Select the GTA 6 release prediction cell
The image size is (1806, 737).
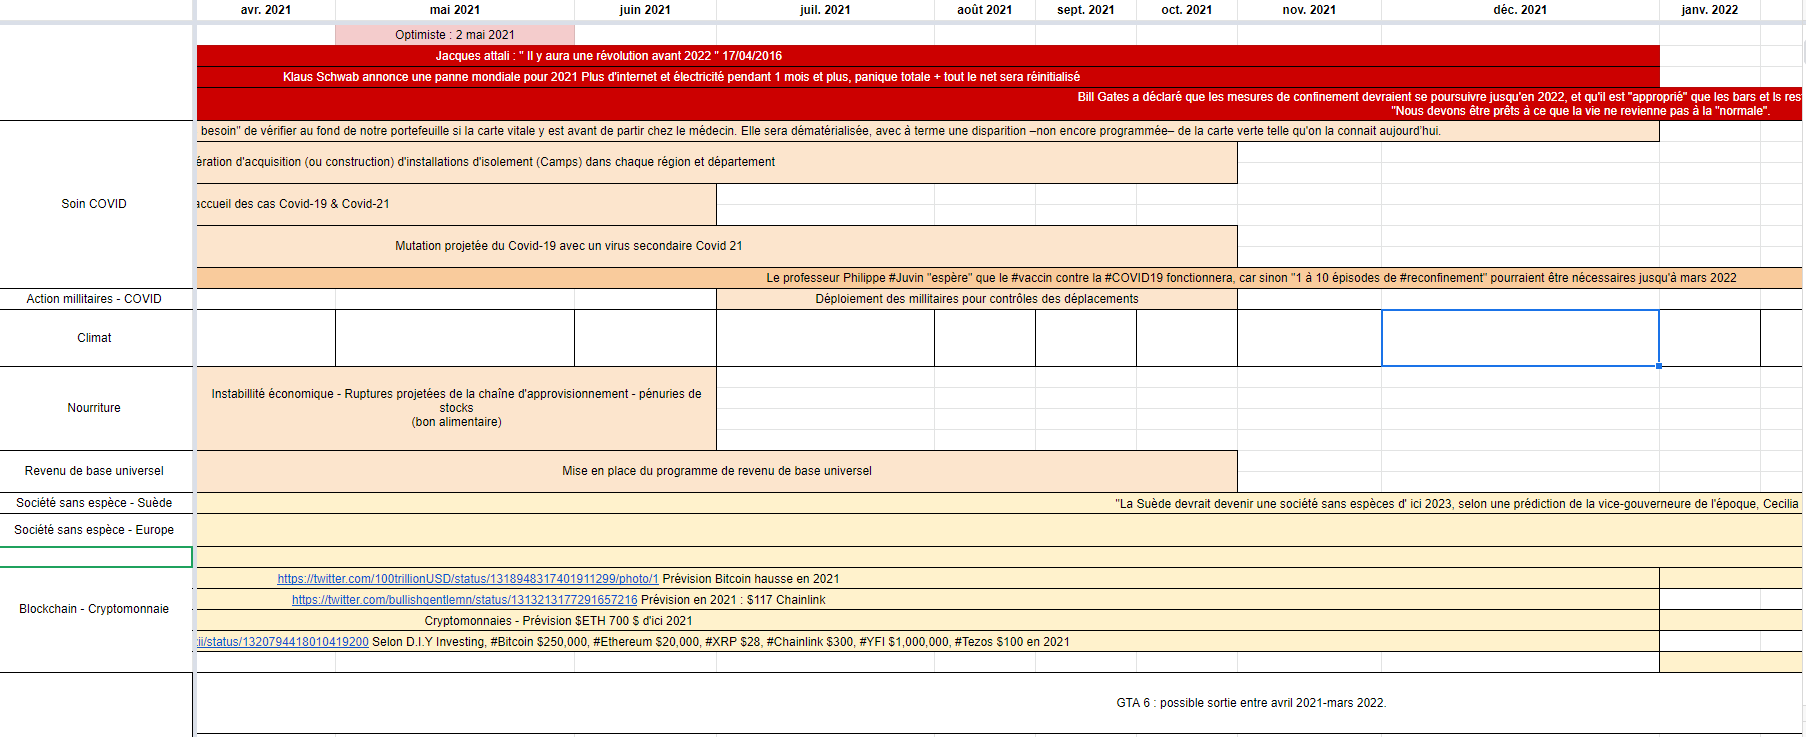[x=1250, y=703]
